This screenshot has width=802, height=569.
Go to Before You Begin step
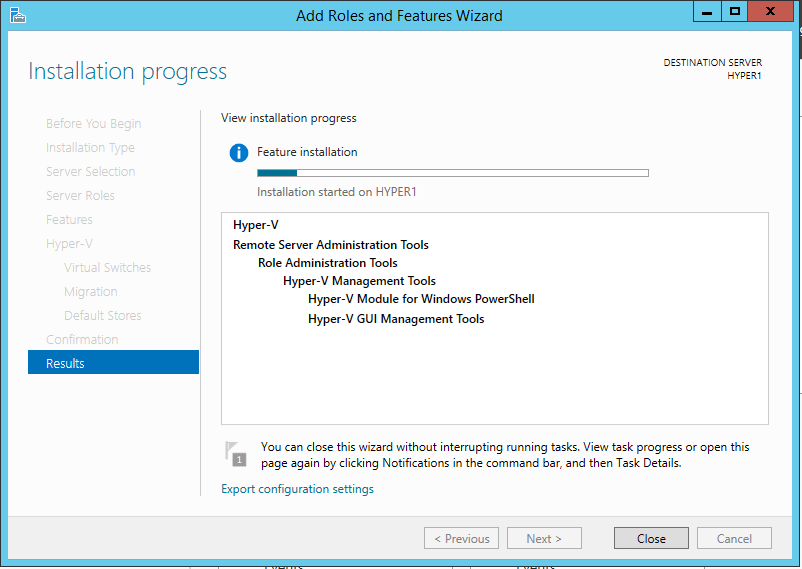(94, 124)
